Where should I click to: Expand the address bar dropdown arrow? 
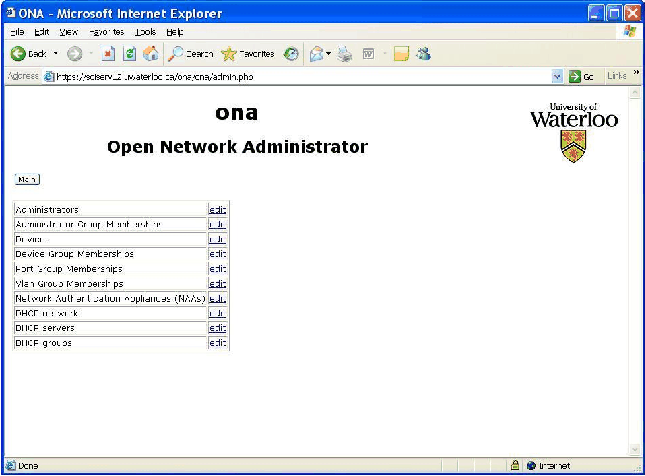557,76
